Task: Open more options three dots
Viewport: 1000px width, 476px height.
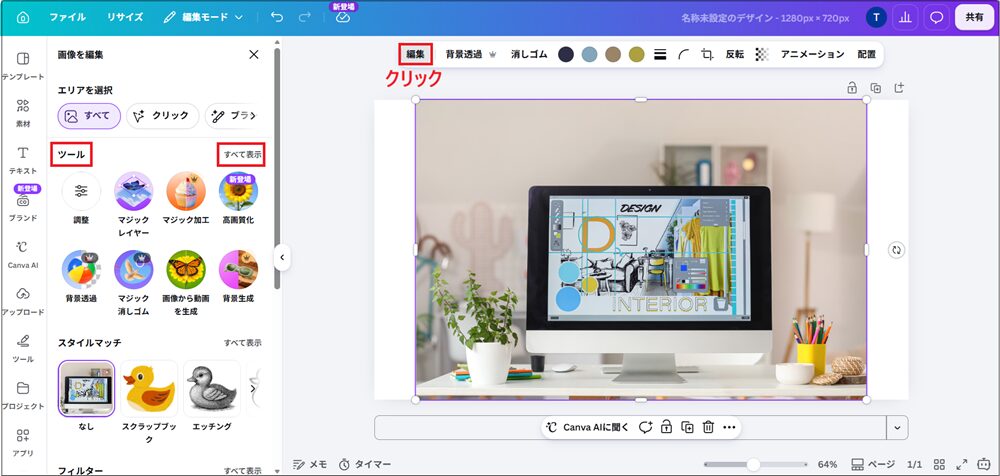Action: tap(729, 428)
